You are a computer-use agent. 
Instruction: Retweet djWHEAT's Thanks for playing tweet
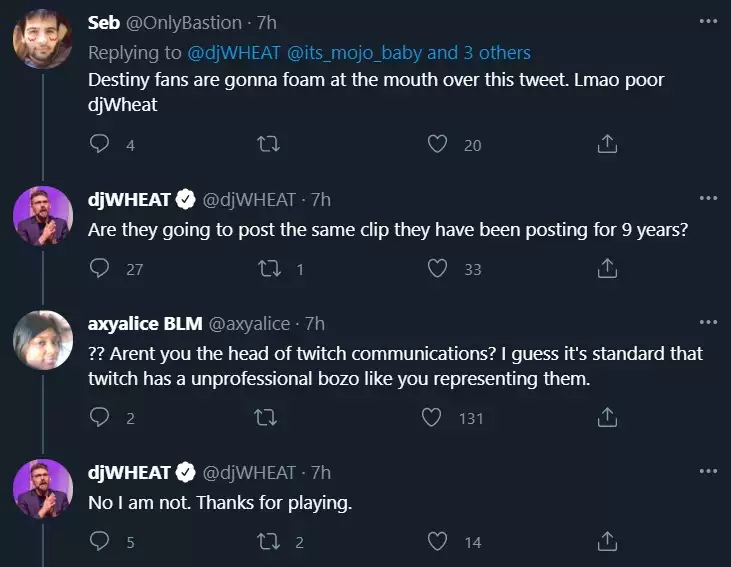(x=269, y=541)
